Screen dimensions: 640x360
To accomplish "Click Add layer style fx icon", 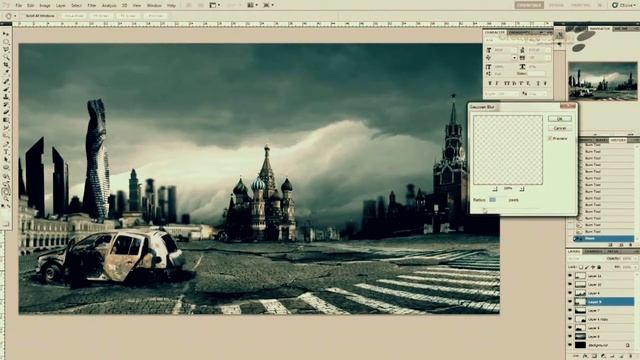I will (x=585, y=356).
